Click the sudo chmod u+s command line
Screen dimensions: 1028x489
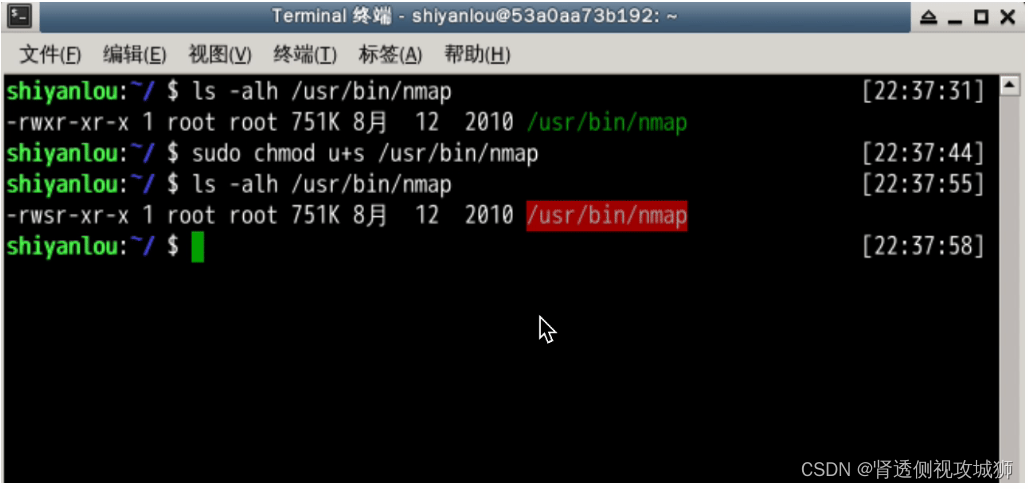(365, 153)
